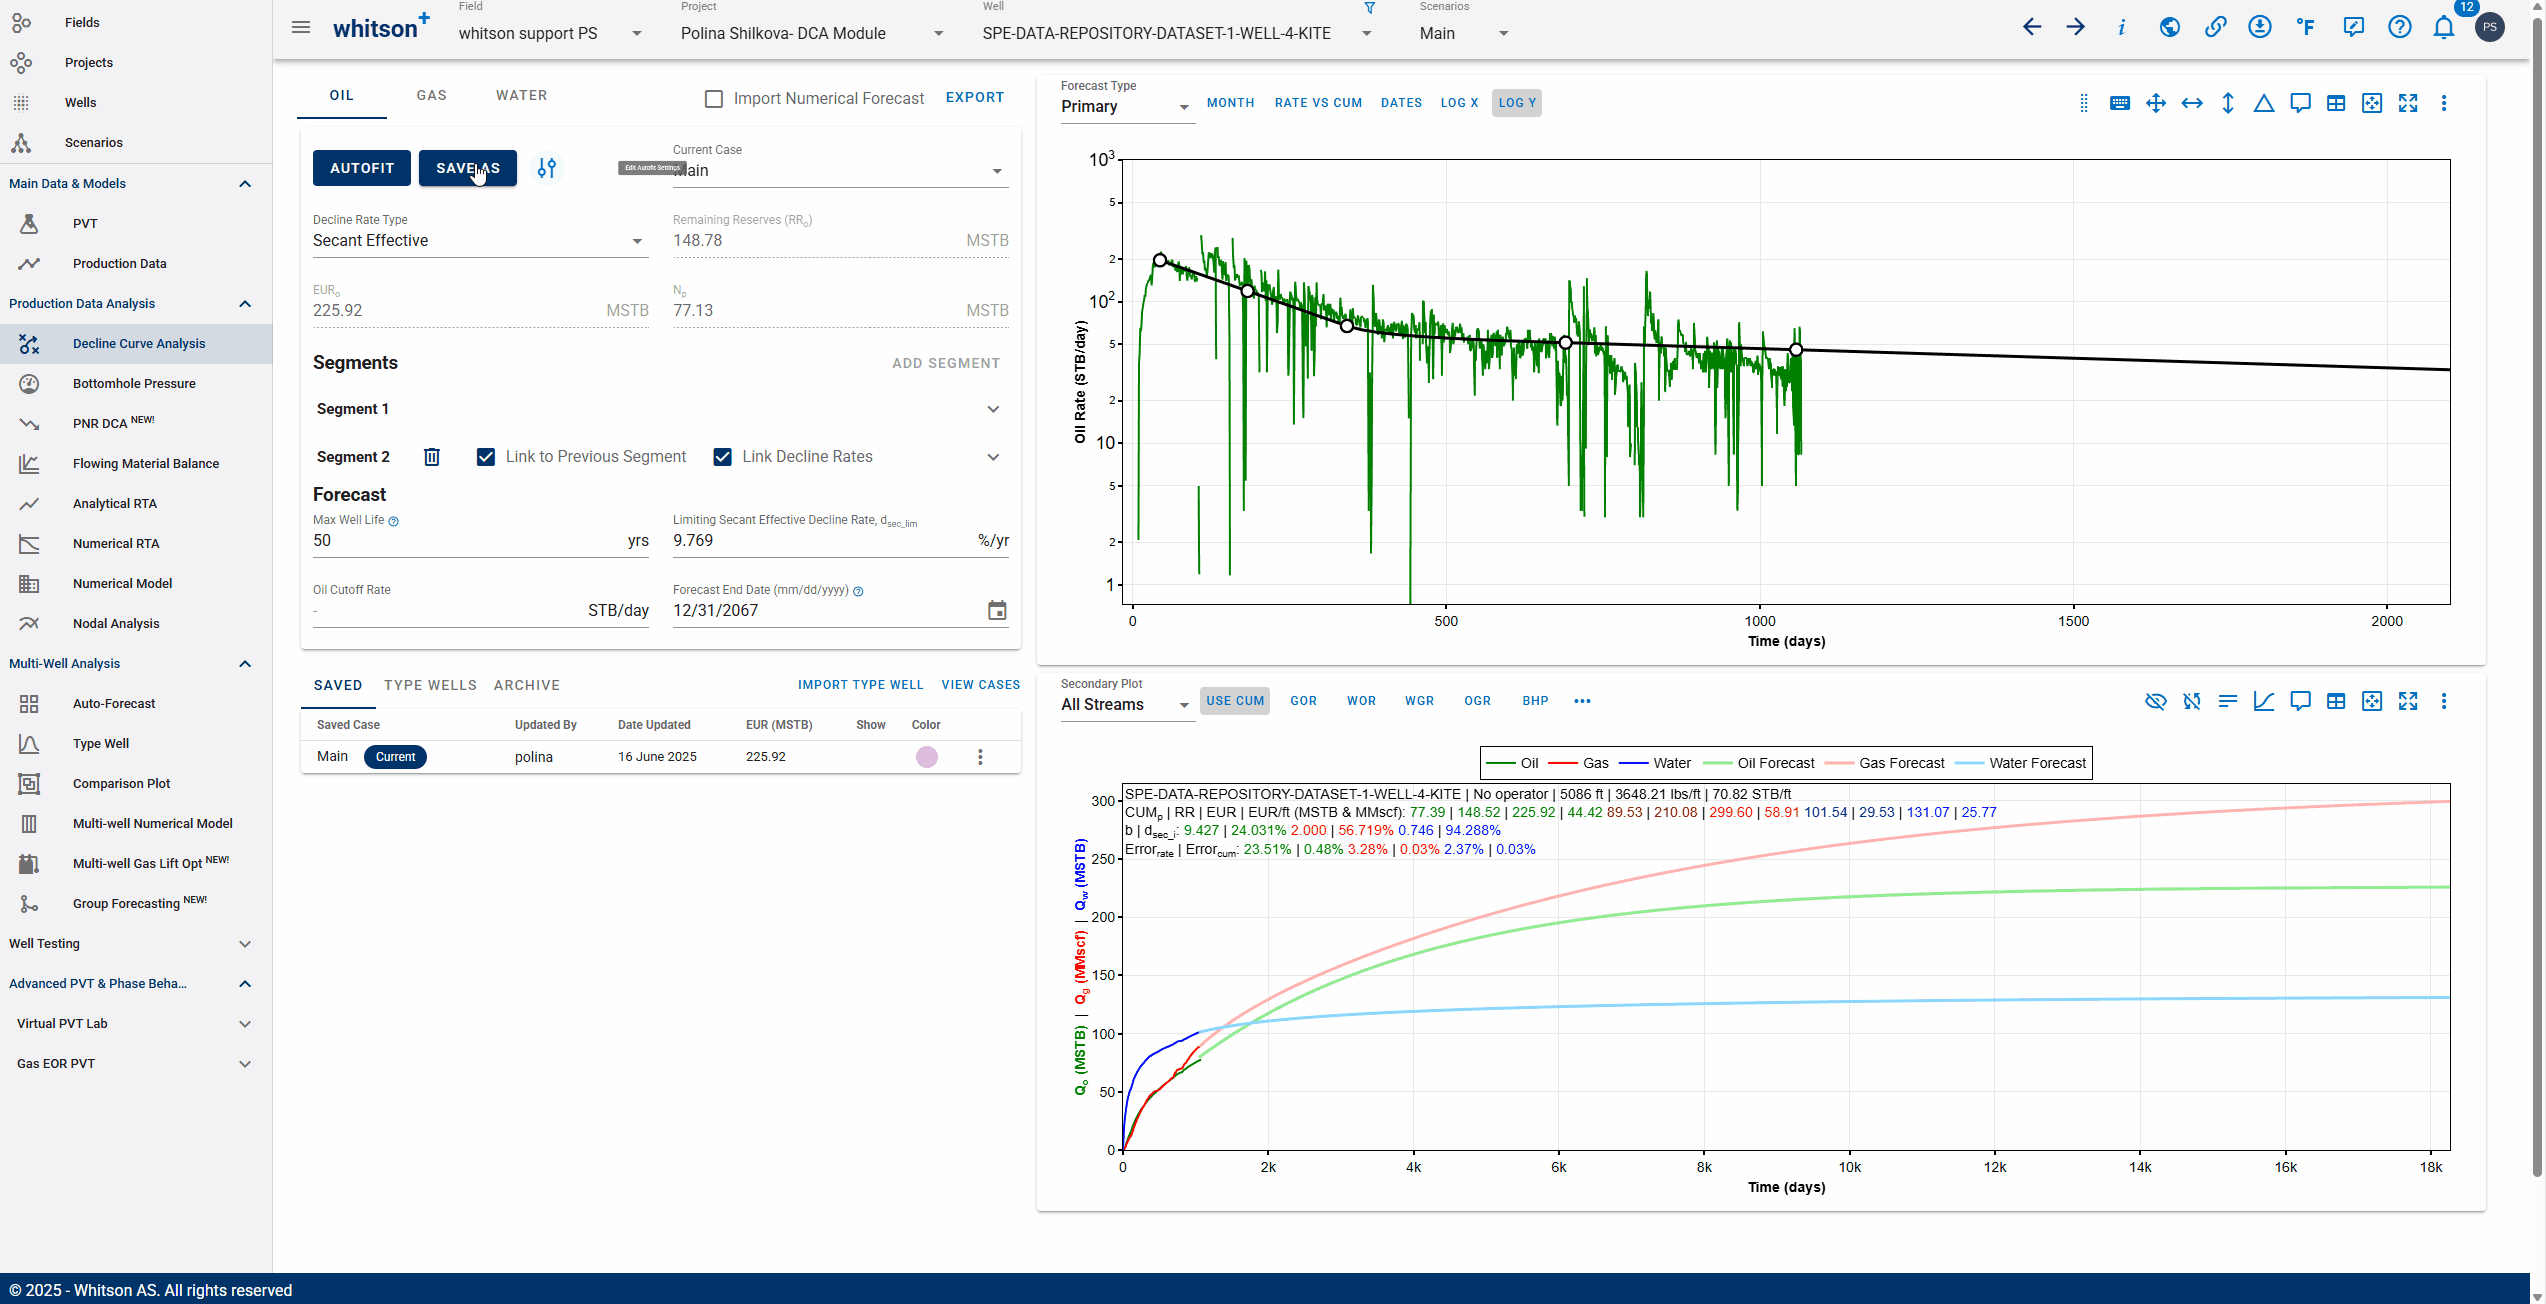Click Limiting Secant Effective Decline Rate field
The height and width of the screenshot is (1304, 2546).
tap(840, 541)
